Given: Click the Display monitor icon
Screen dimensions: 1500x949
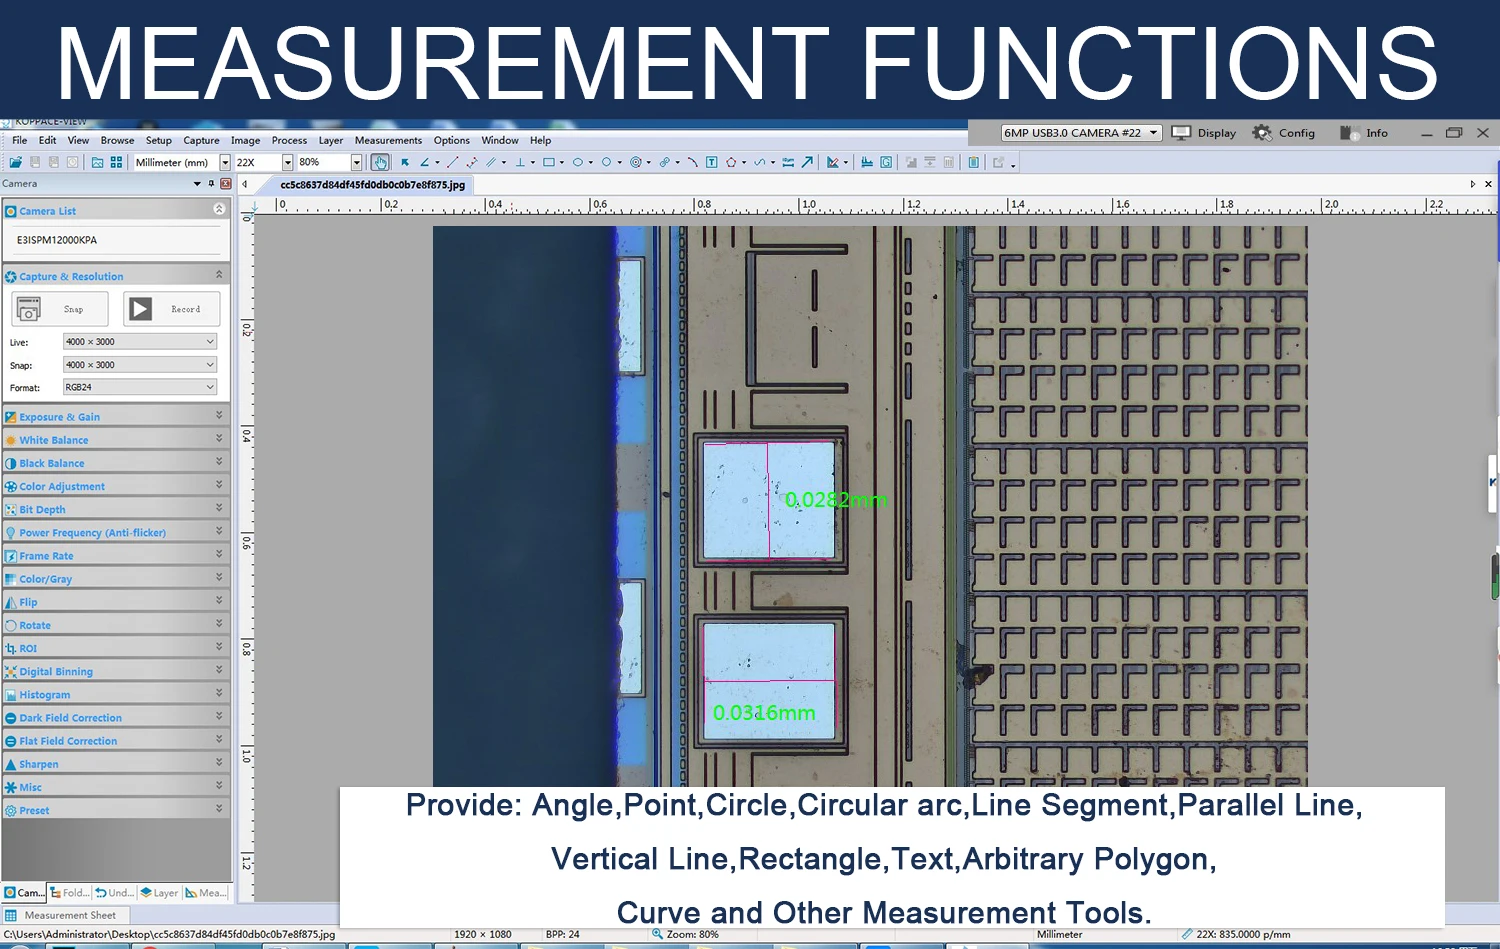Looking at the screenshot, I should coord(1181,132).
